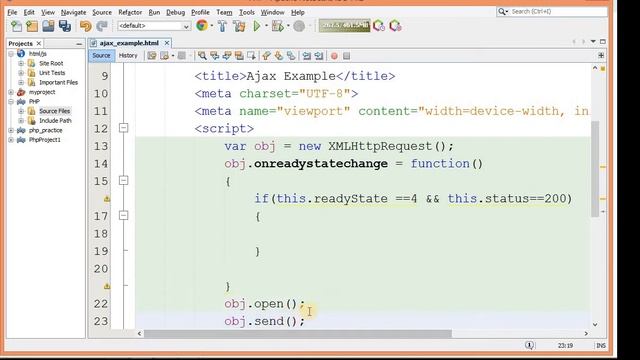Open the Navigate menu
The image size is (640, 360).
click(73, 12)
